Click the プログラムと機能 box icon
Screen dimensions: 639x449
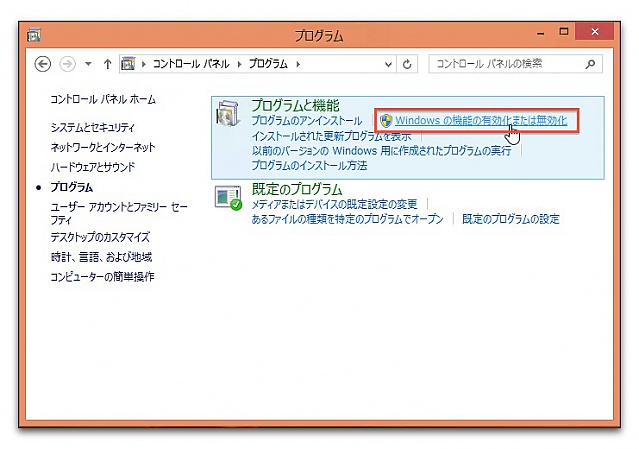coord(228,113)
